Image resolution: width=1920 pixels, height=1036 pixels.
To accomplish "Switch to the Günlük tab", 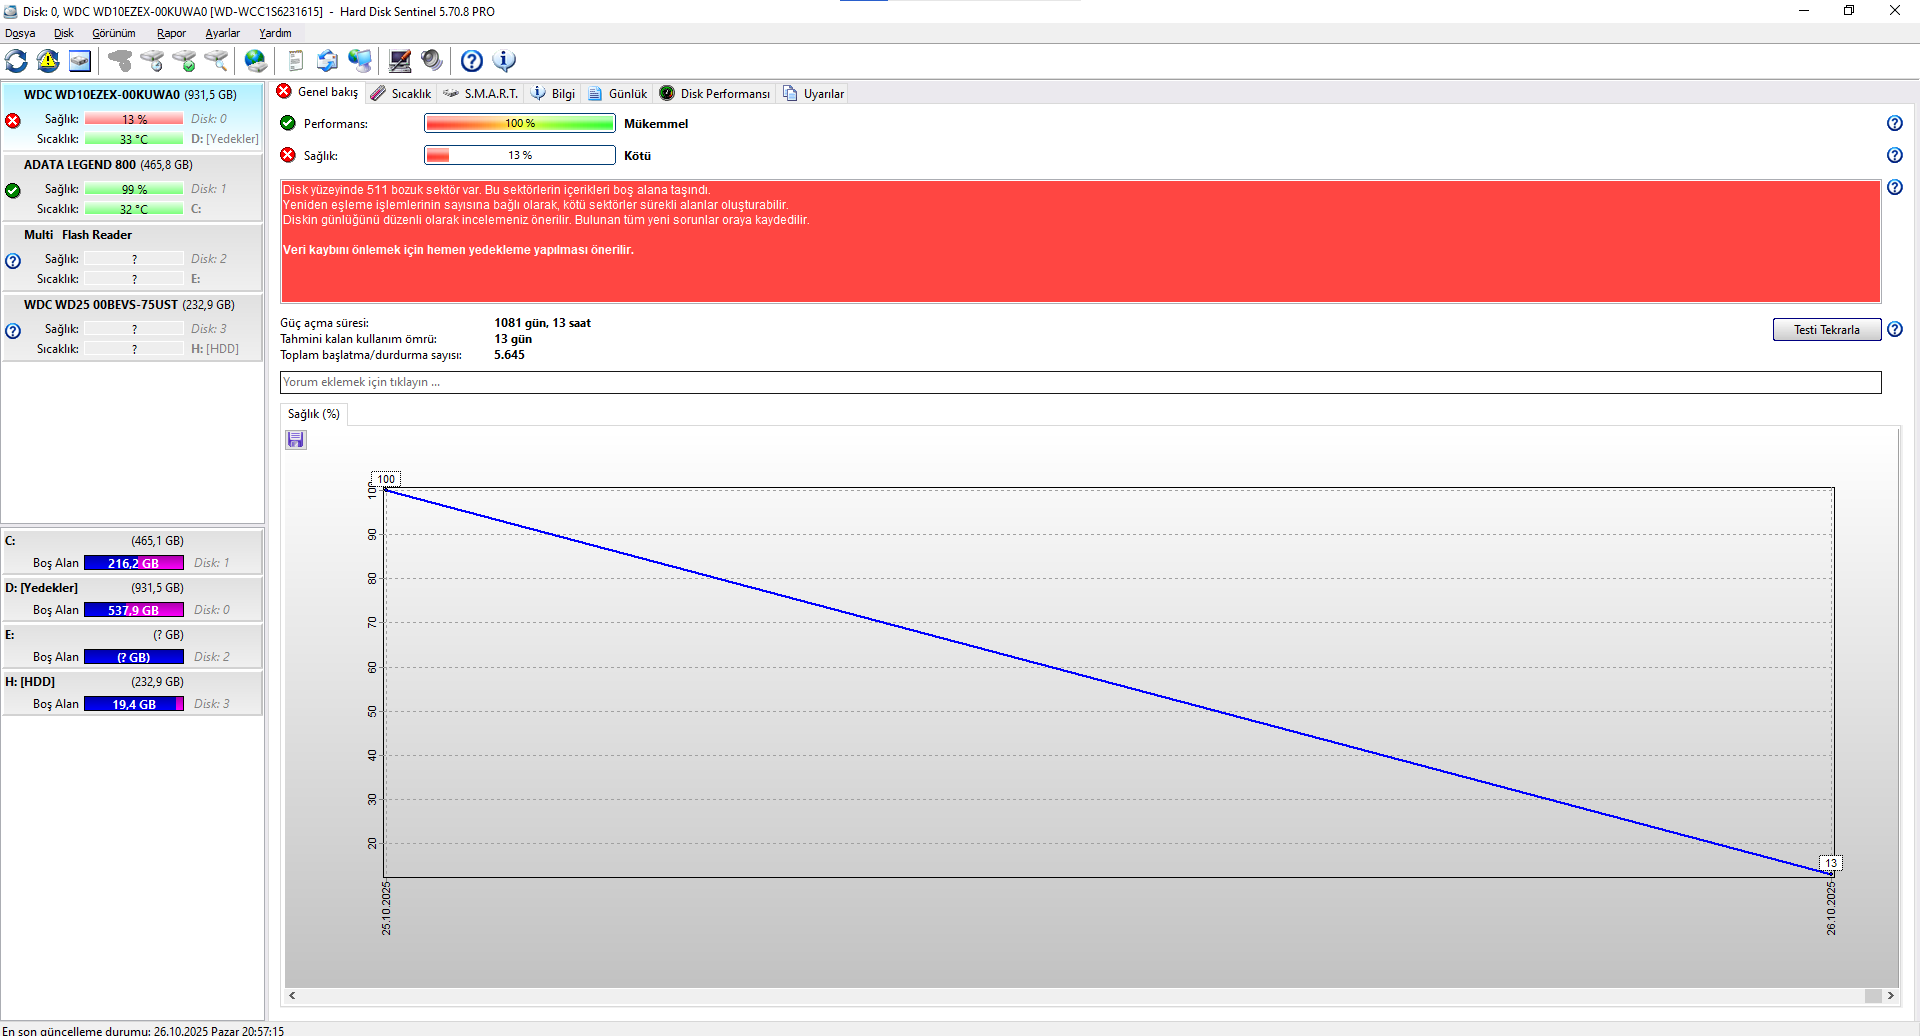I will click(x=617, y=93).
